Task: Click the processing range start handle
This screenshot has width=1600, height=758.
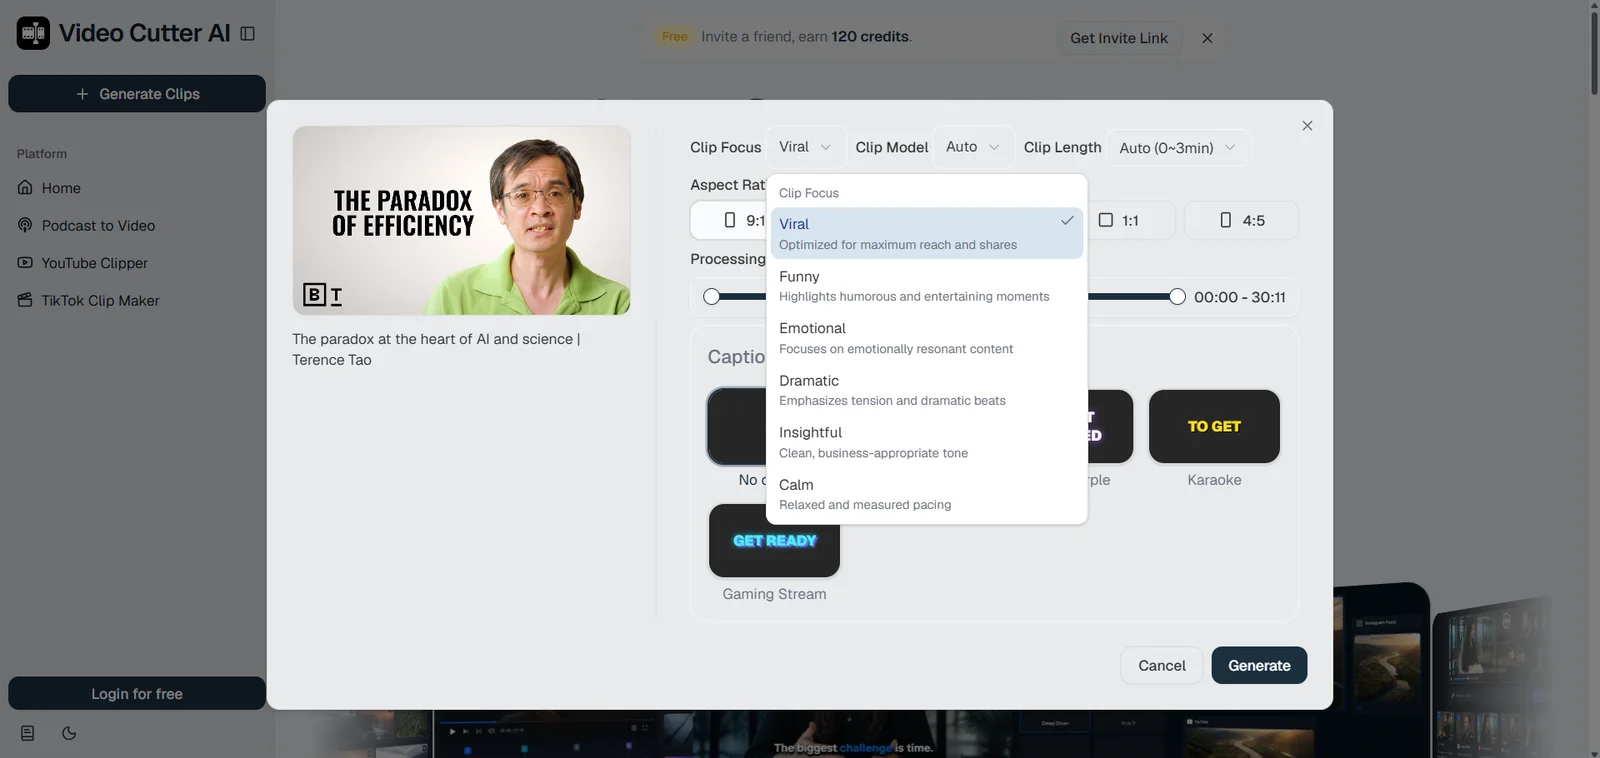Action: point(711,296)
